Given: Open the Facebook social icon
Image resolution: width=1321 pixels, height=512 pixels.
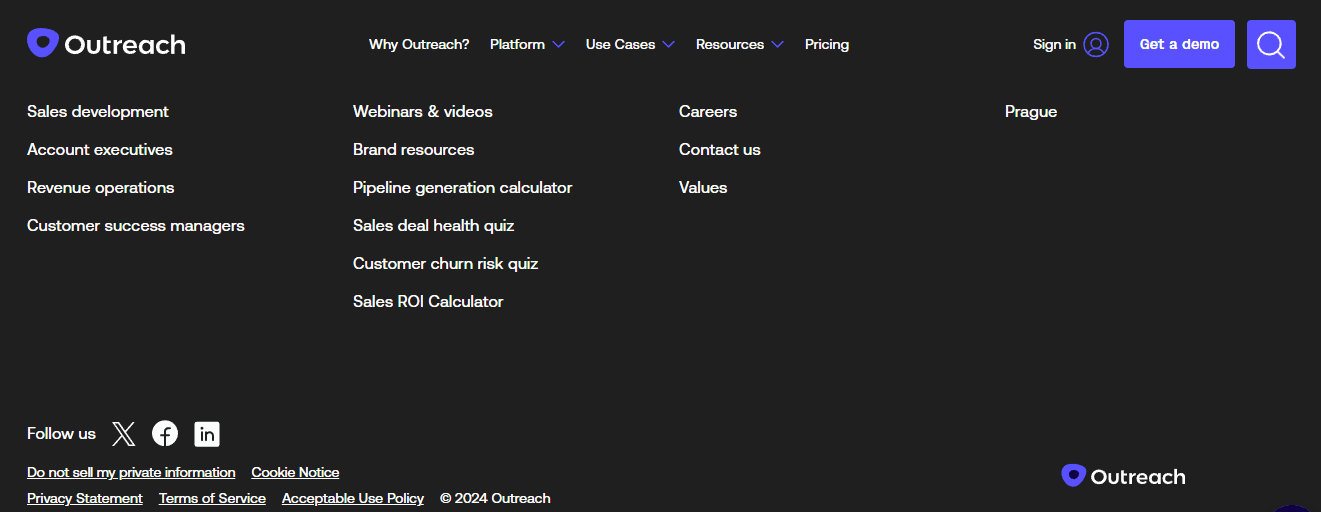Looking at the screenshot, I should (x=165, y=433).
